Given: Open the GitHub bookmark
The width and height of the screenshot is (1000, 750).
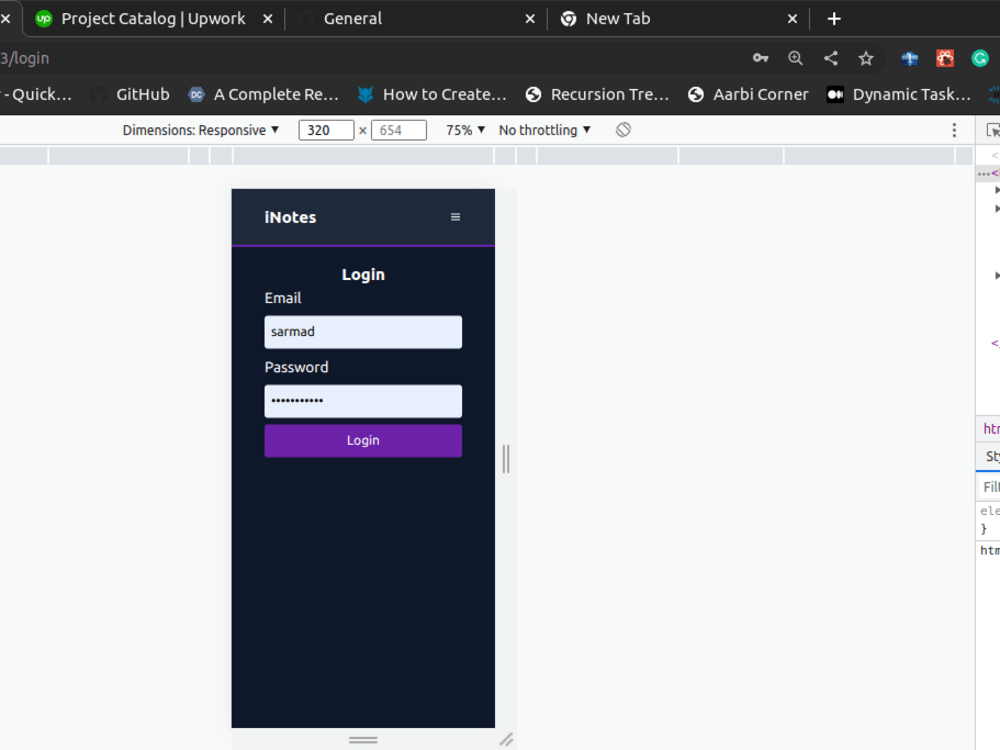Looking at the screenshot, I should tap(129, 94).
